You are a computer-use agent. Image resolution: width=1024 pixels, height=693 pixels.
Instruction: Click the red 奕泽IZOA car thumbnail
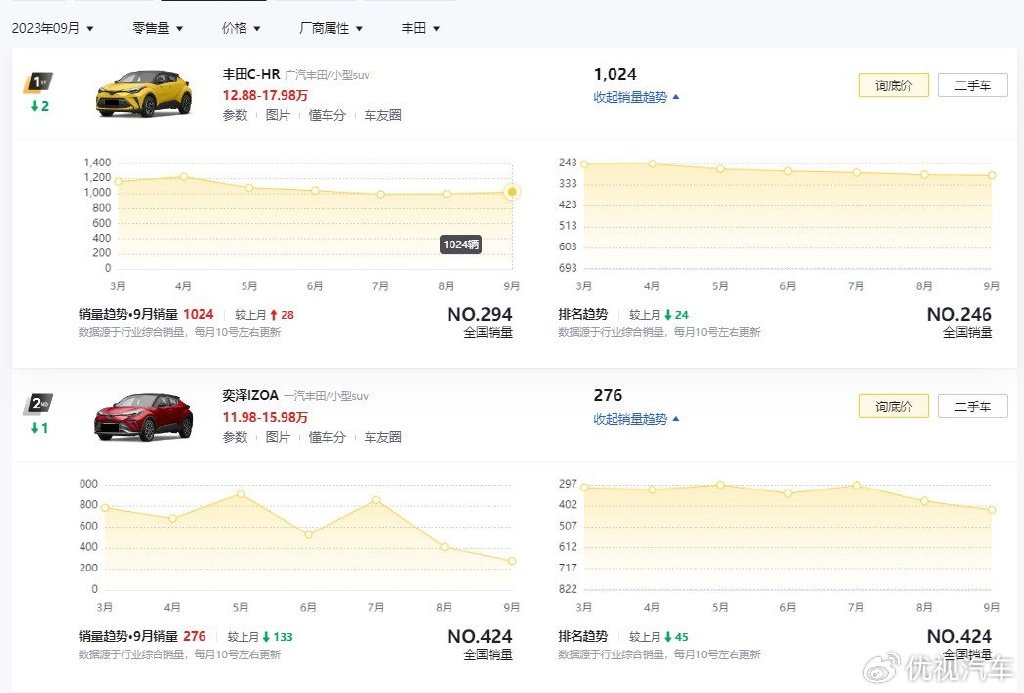pyautogui.click(x=144, y=416)
